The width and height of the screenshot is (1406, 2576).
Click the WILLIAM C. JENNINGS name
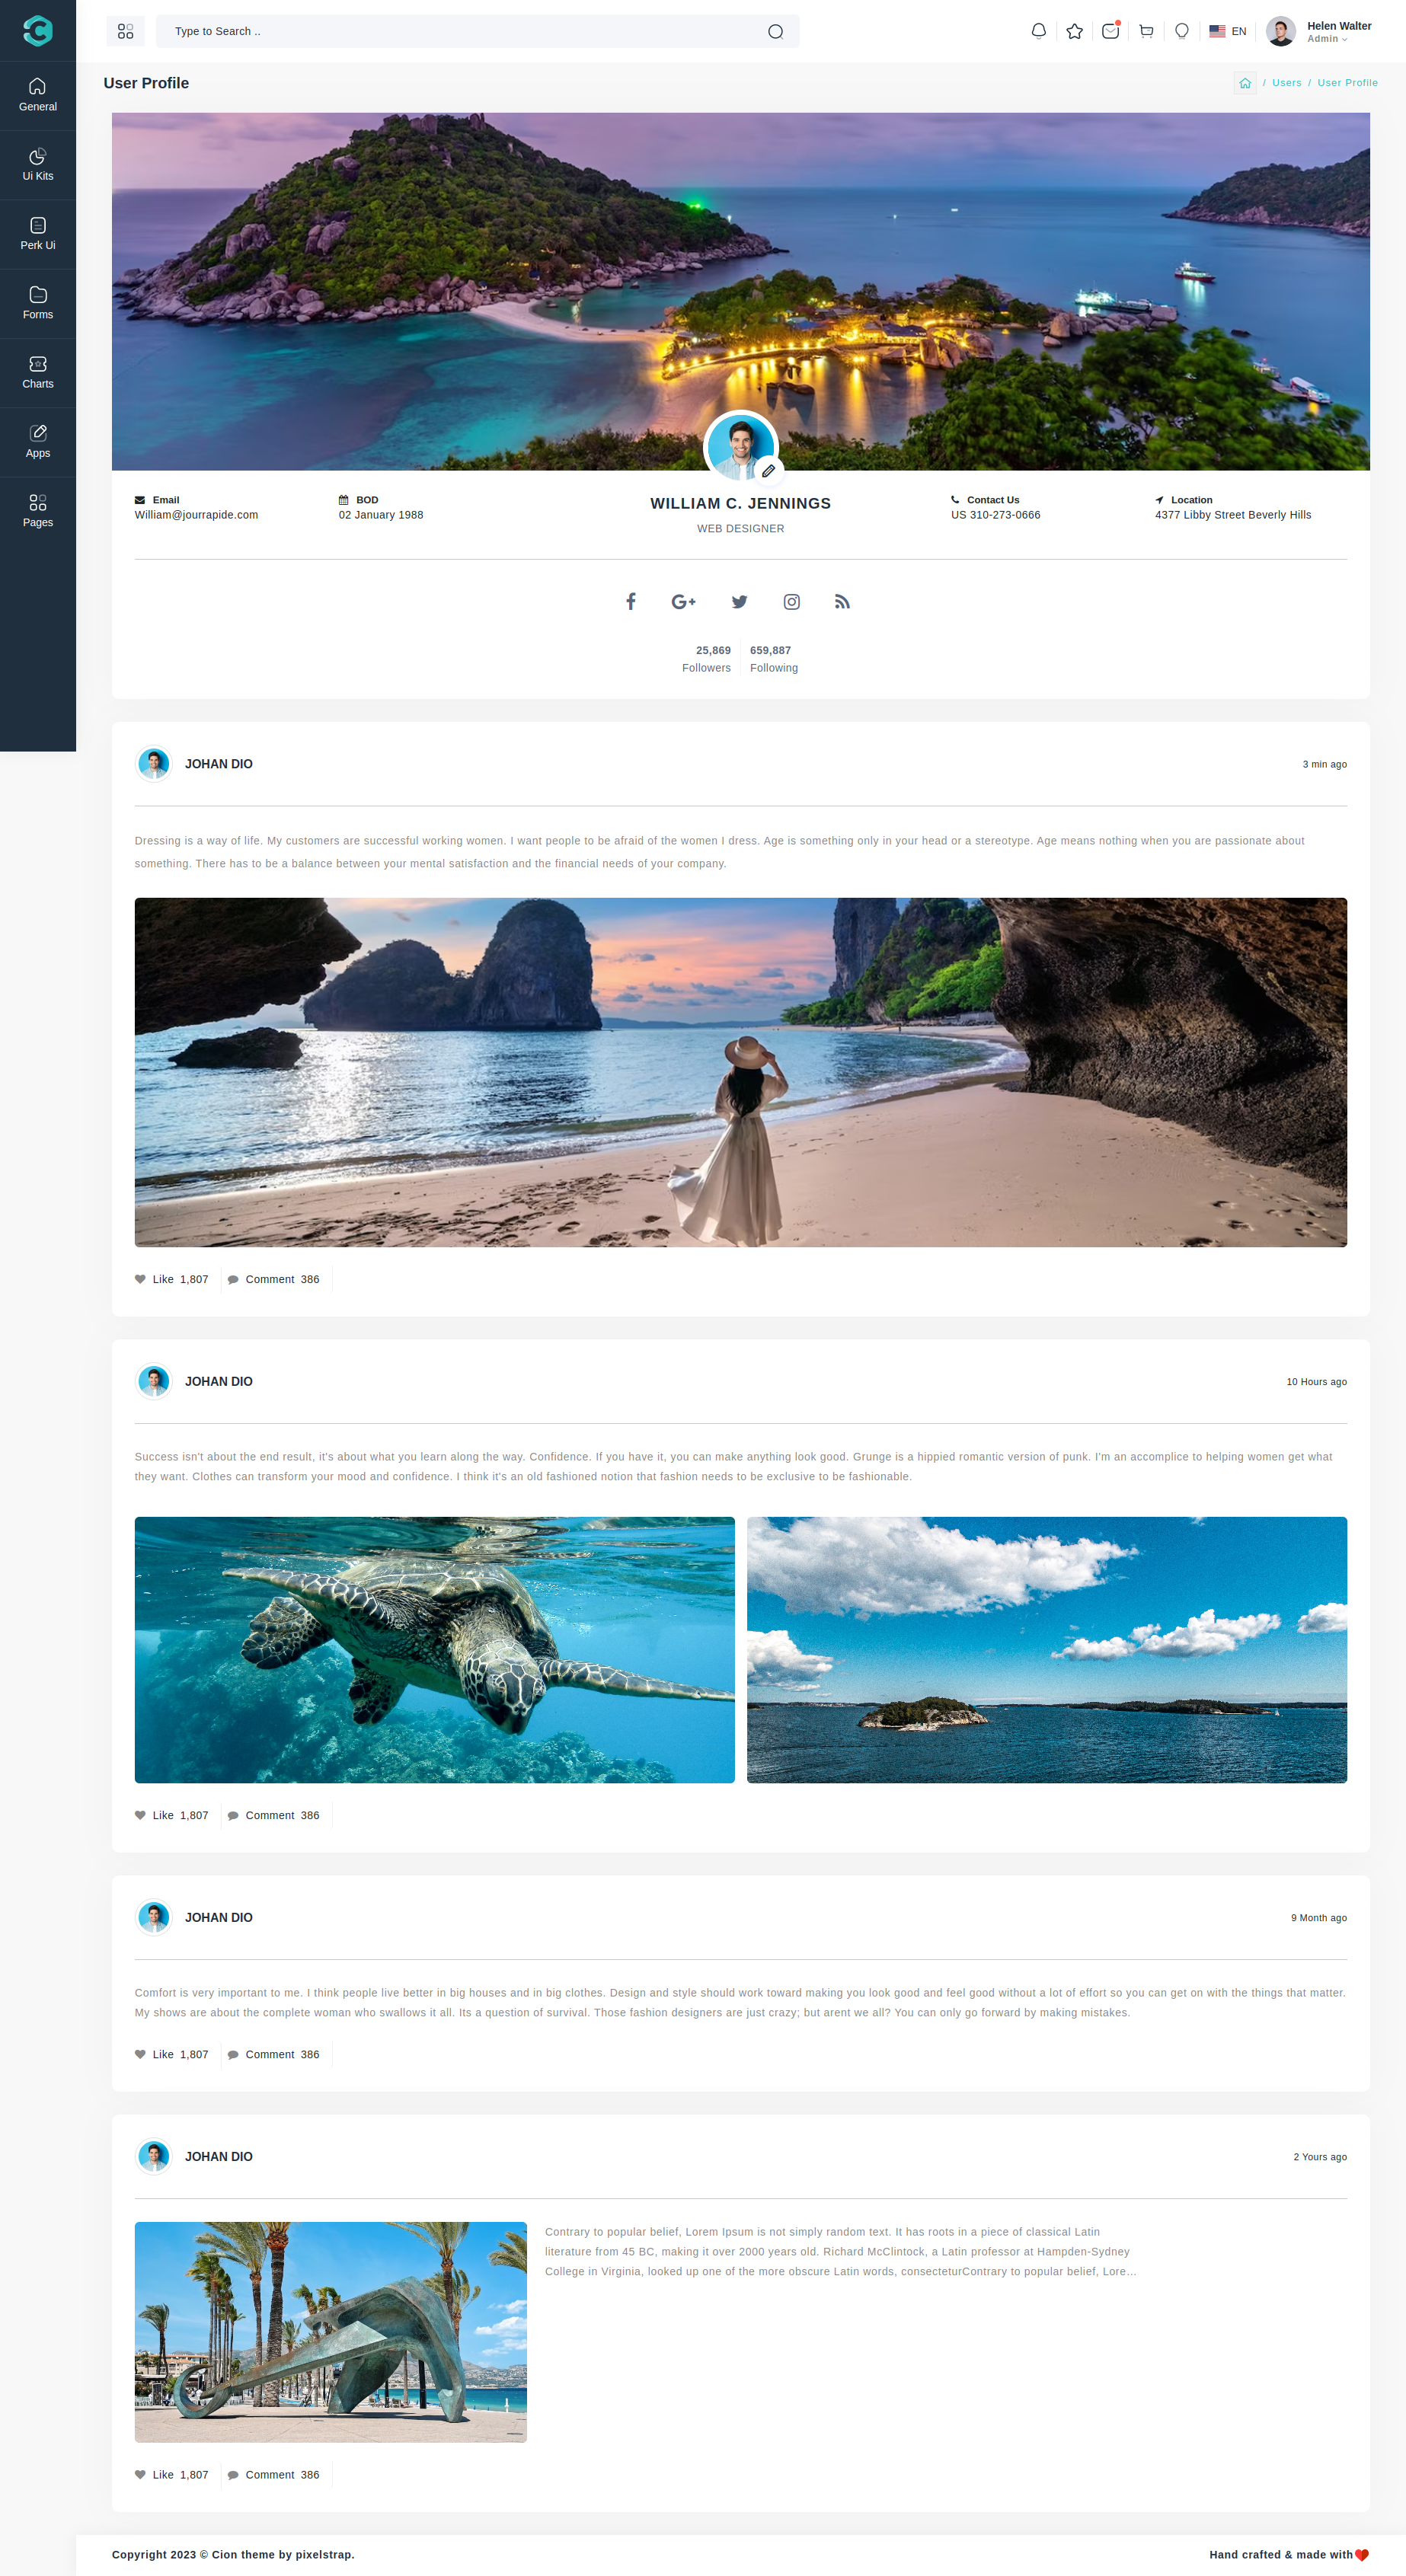point(740,503)
